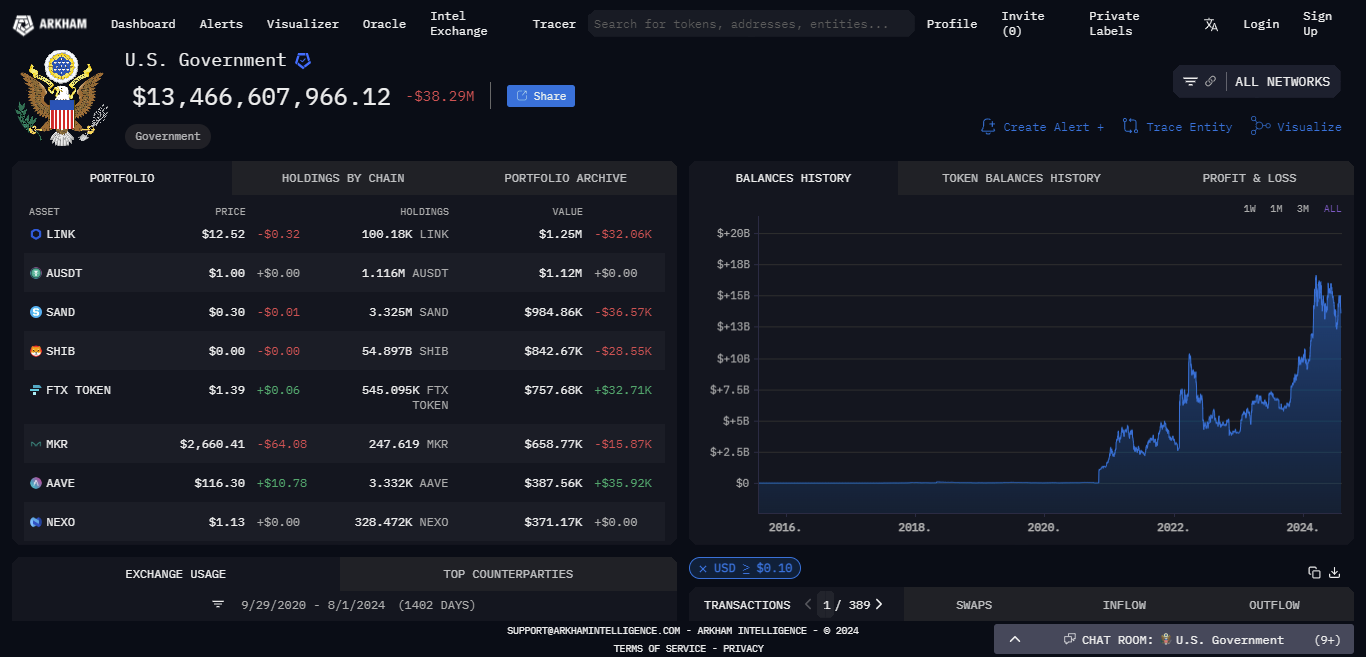Select the 1W chart range

1250,209
